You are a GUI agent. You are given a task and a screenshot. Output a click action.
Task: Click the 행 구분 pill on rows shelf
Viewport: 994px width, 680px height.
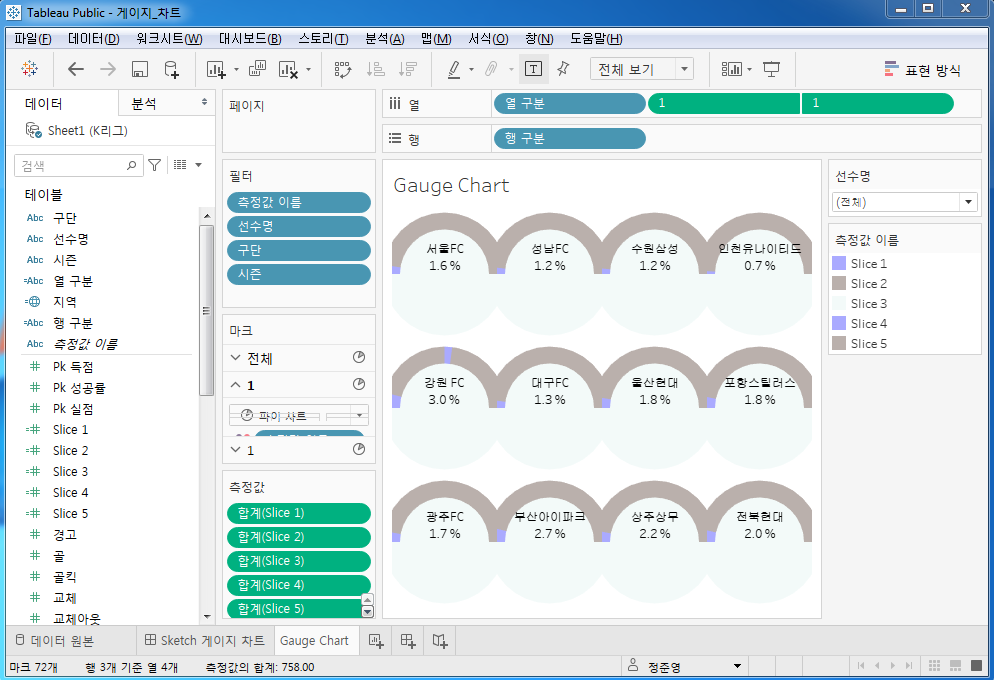tap(569, 138)
